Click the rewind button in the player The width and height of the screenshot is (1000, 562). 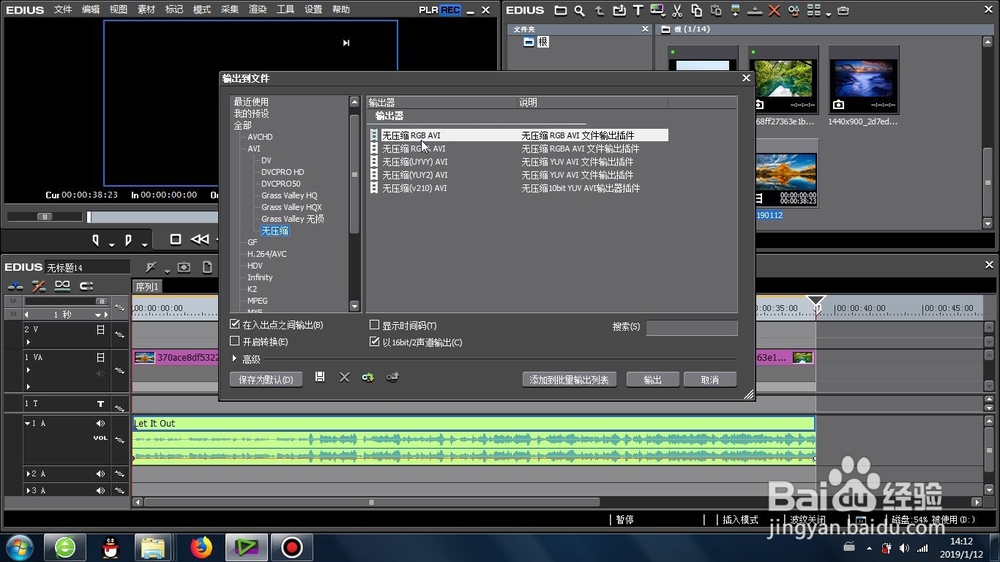coord(200,239)
